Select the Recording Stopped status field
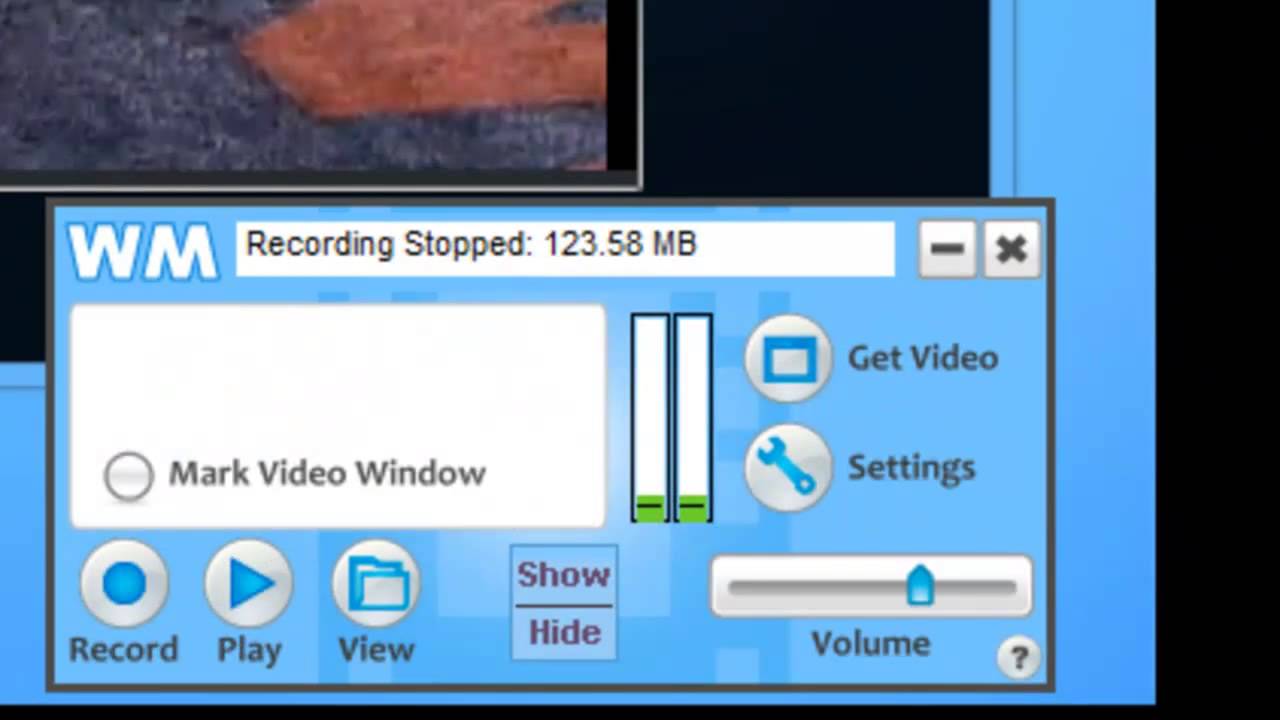This screenshot has height=720, width=1280. (565, 244)
